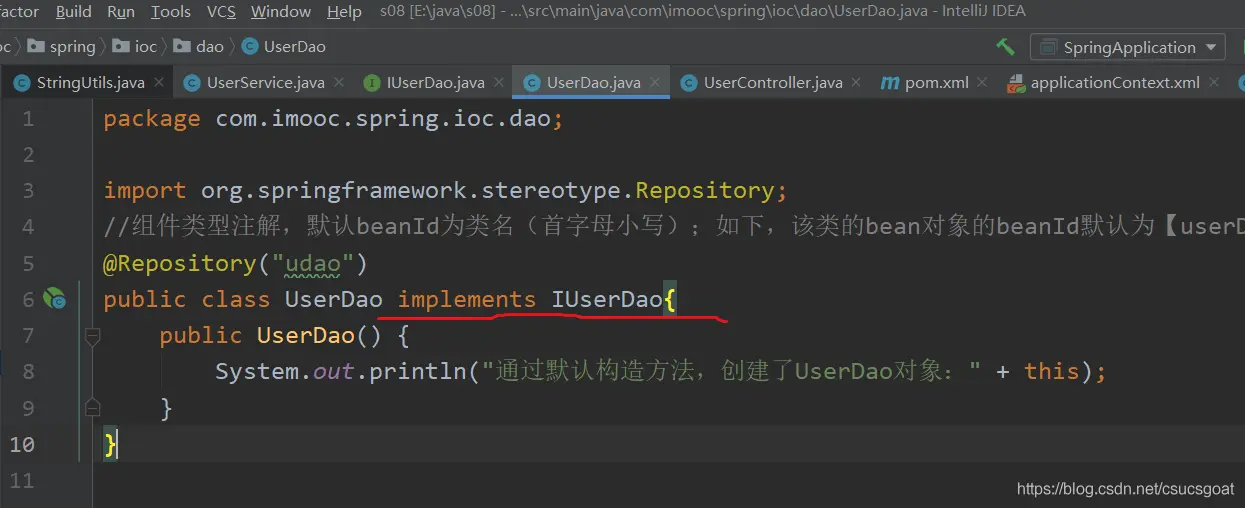Image resolution: width=1245 pixels, height=508 pixels.
Task: Switch to the IUserDao.java tab
Action: click(435, 83)
